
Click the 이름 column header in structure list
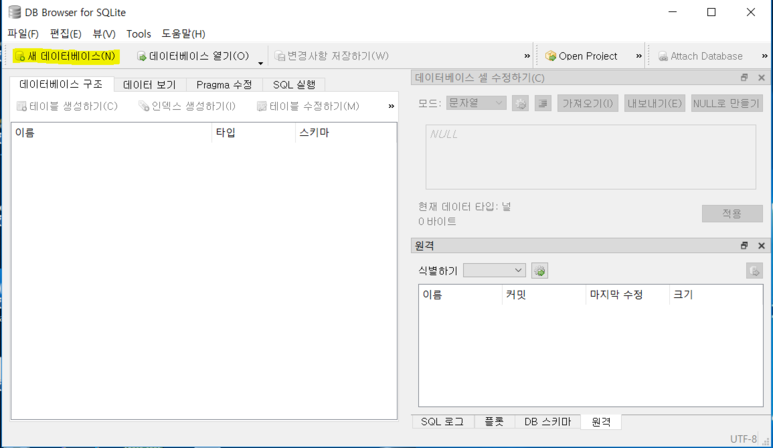pos(111,133)
